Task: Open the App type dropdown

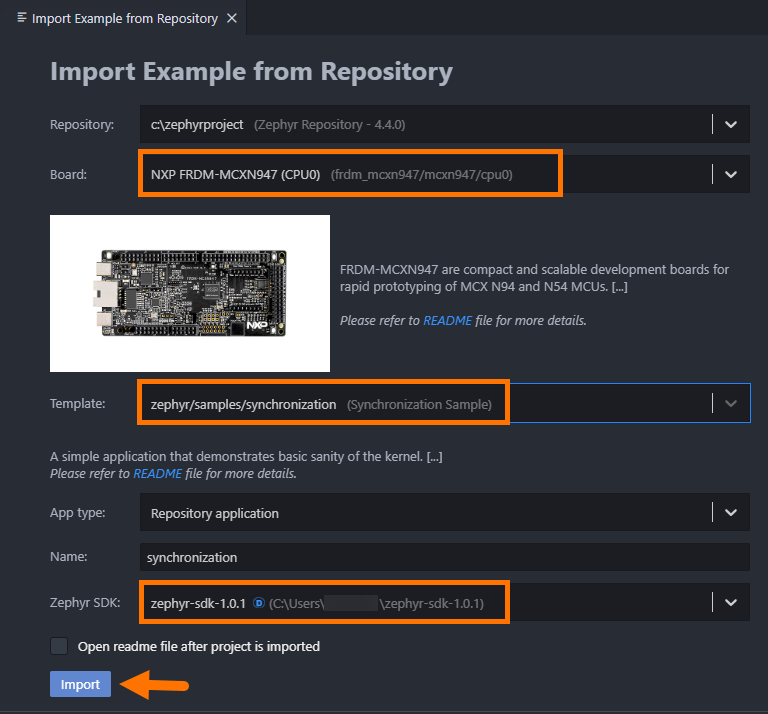Action: [x=445, y=512]
